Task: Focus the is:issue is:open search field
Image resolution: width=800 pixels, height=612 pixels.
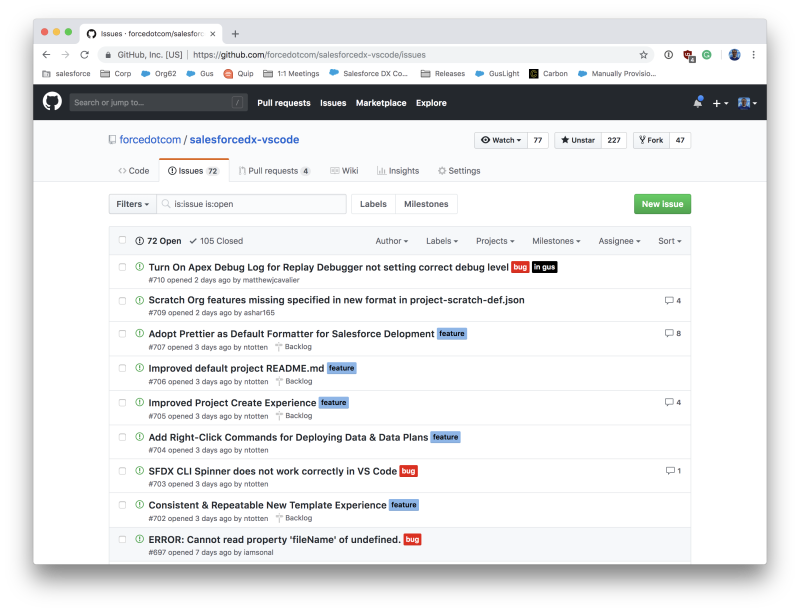Action: pos(252,203)
